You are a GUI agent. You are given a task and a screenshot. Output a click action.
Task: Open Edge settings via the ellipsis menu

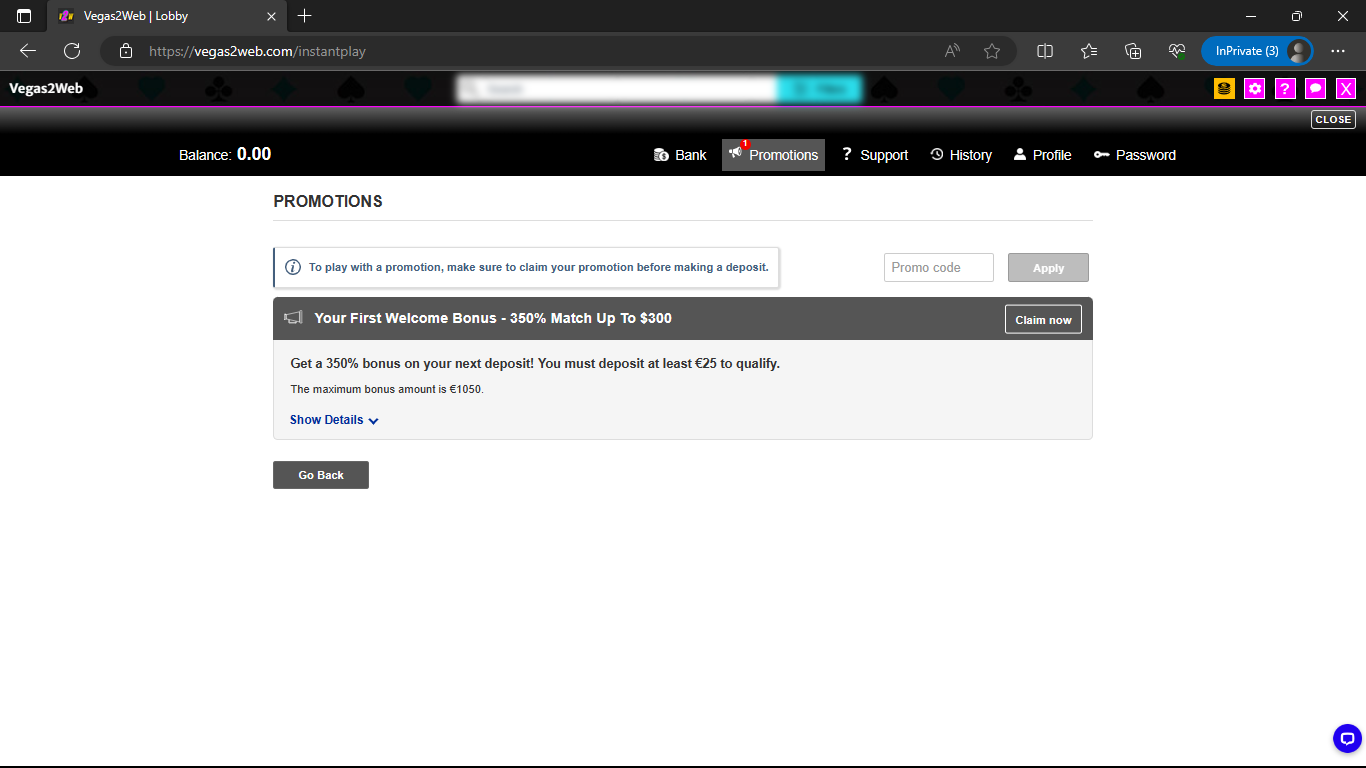[x=1338, y=51]
